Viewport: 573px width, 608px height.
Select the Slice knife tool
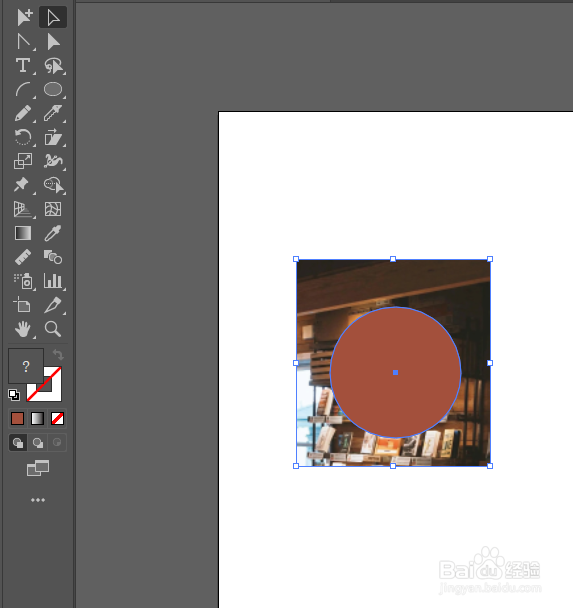pyautogui.click(x=53, y=305)
